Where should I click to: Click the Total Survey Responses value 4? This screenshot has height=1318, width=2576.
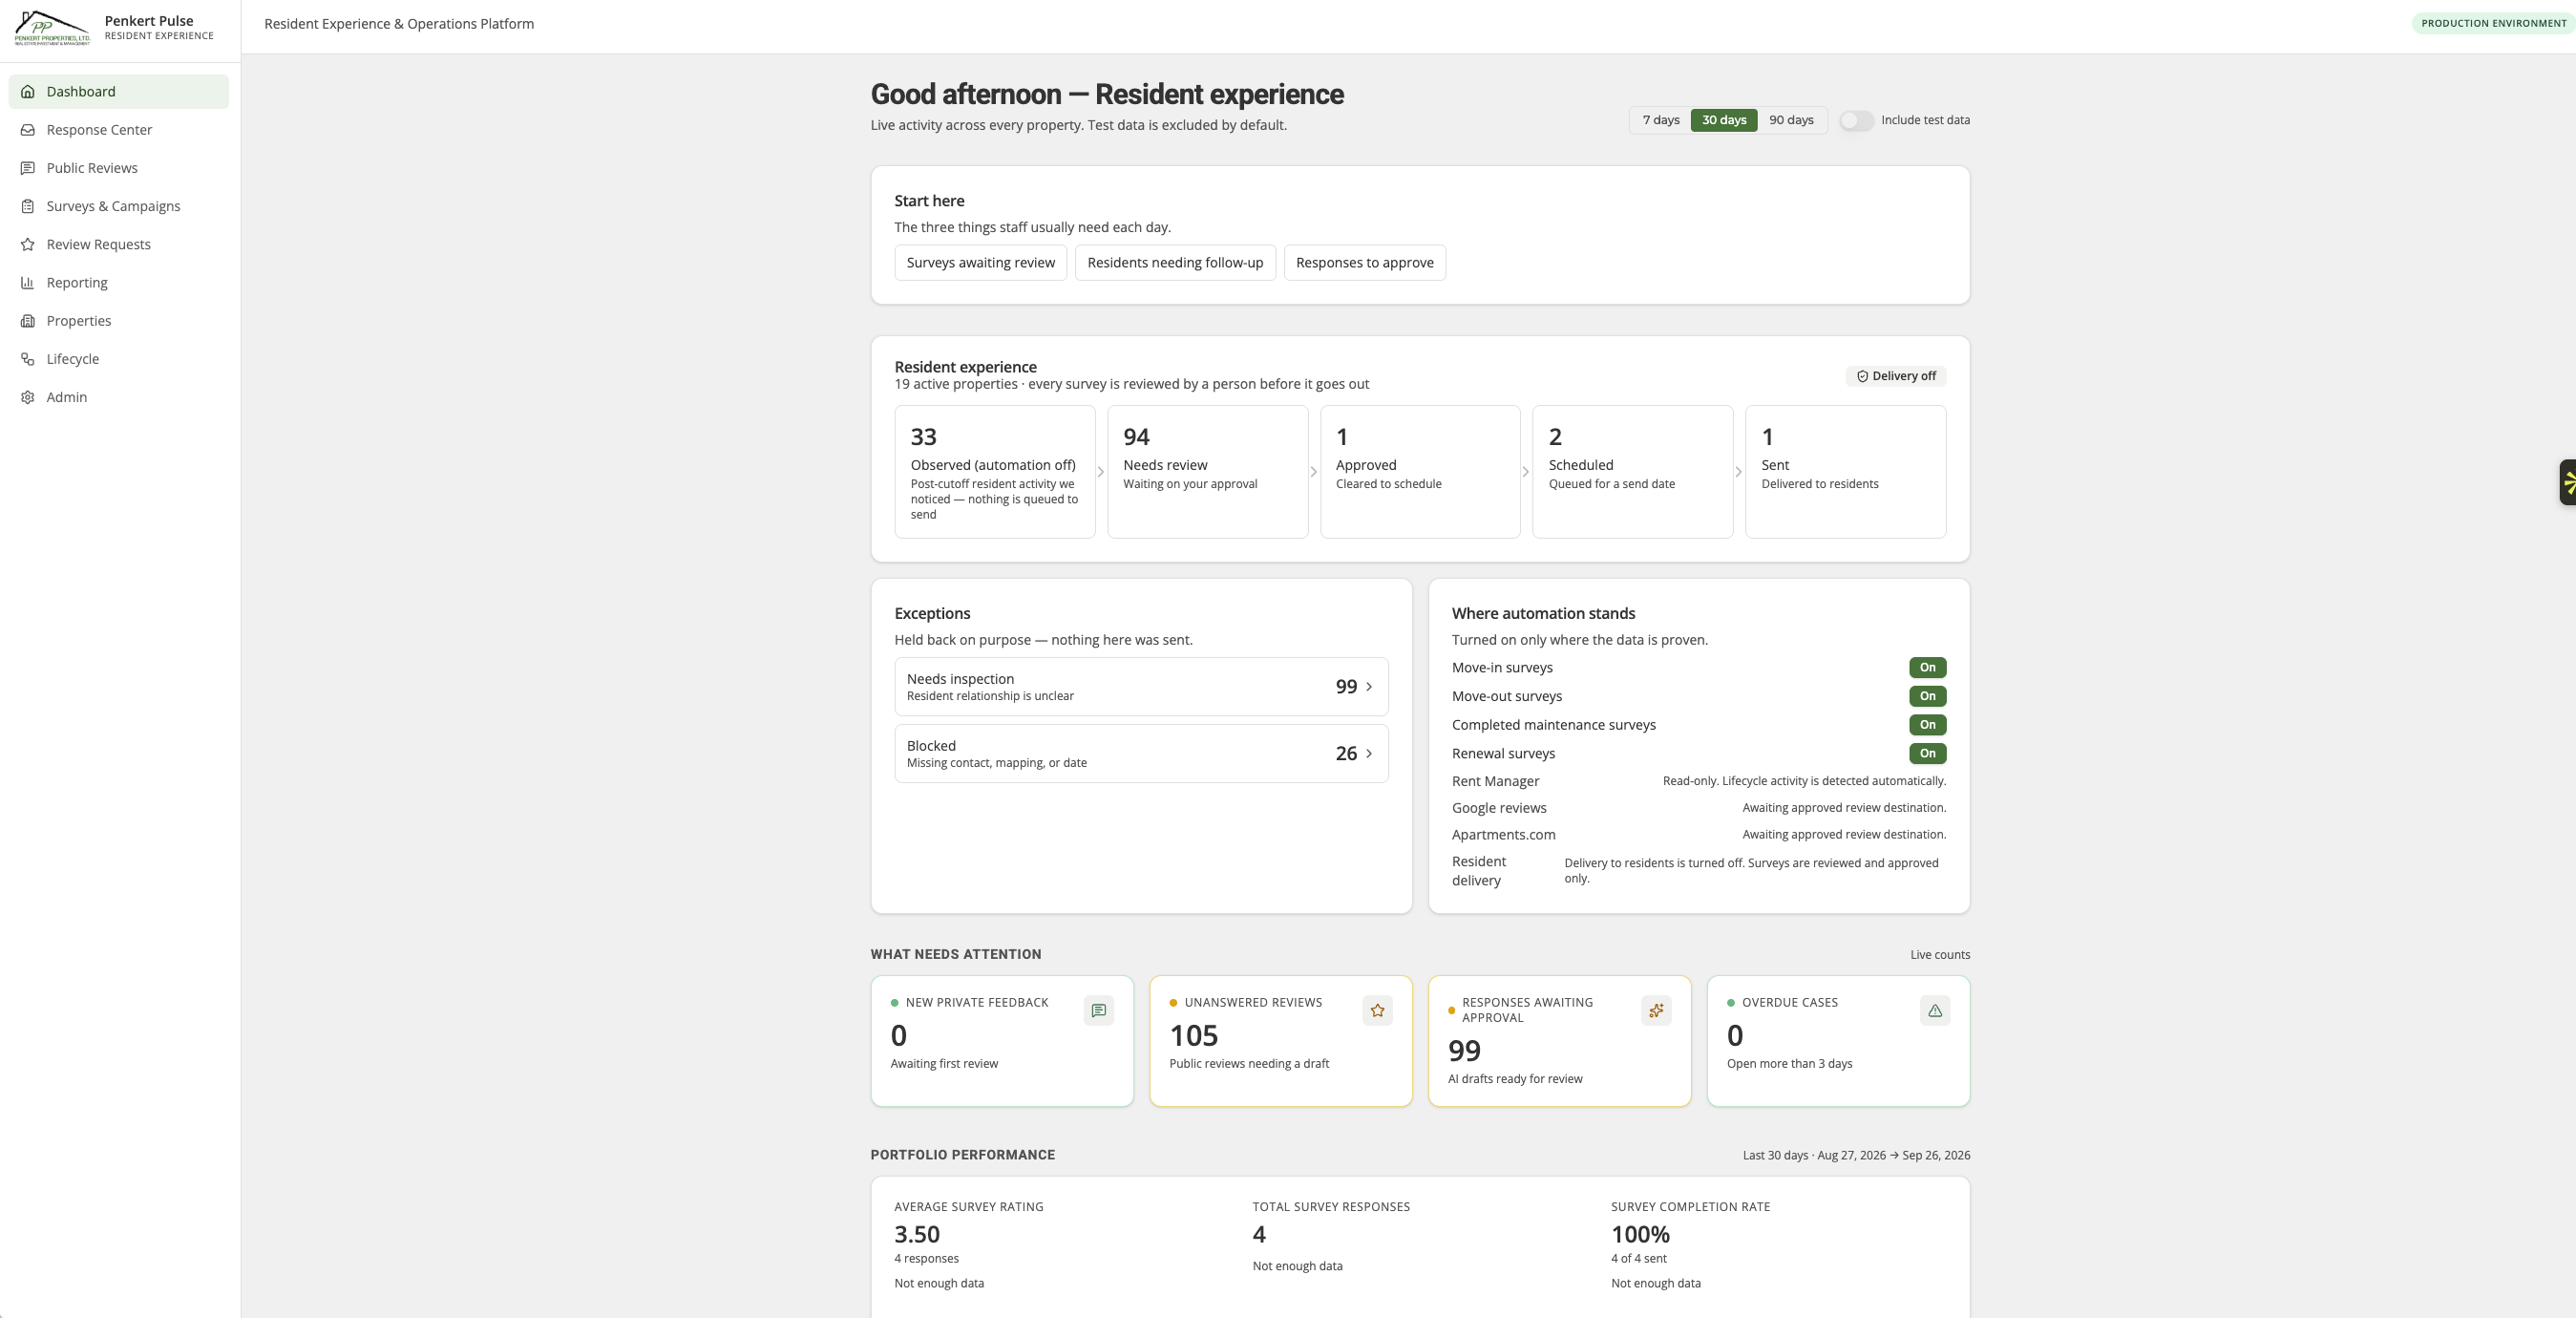click(x=1259, y=1234)
